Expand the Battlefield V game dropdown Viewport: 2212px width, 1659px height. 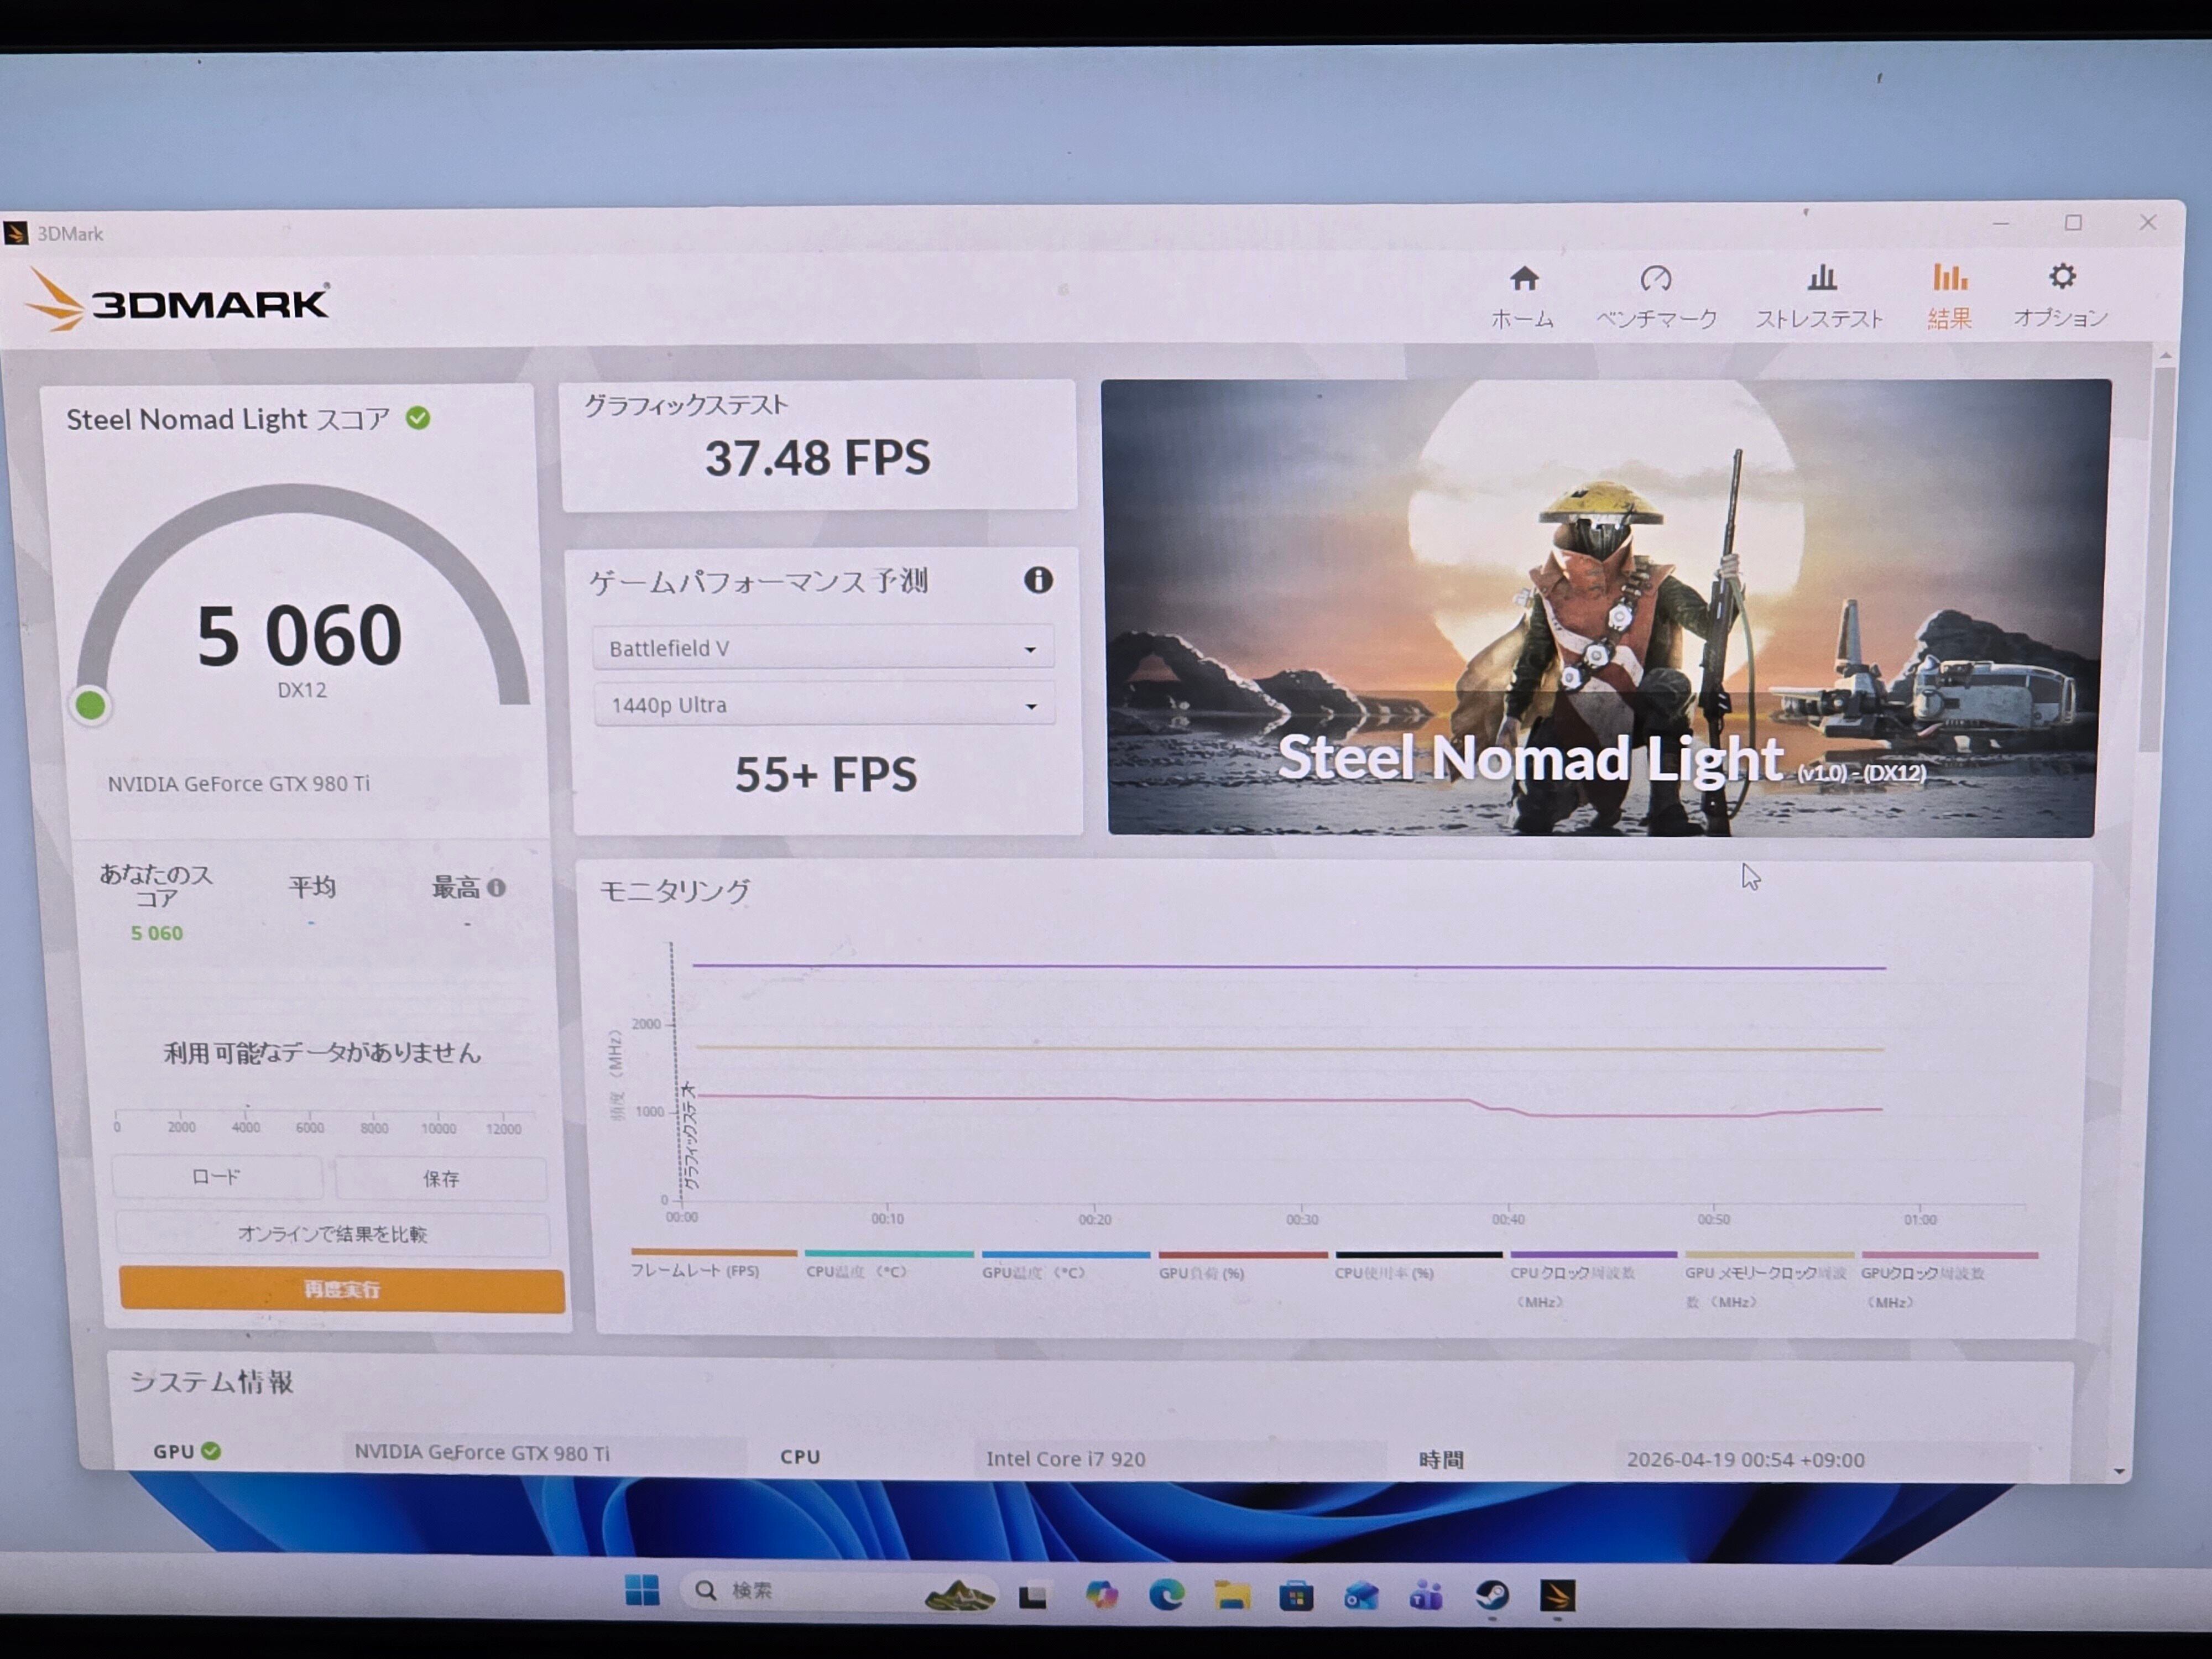pos(822,648)
